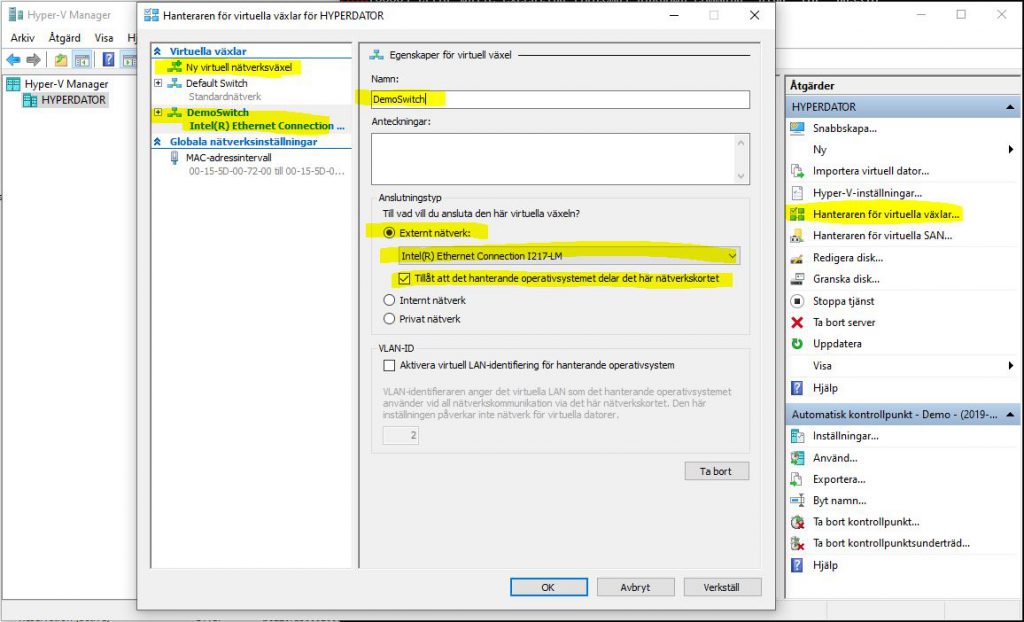Select Privat nätverk radio button

click(389, 319)
